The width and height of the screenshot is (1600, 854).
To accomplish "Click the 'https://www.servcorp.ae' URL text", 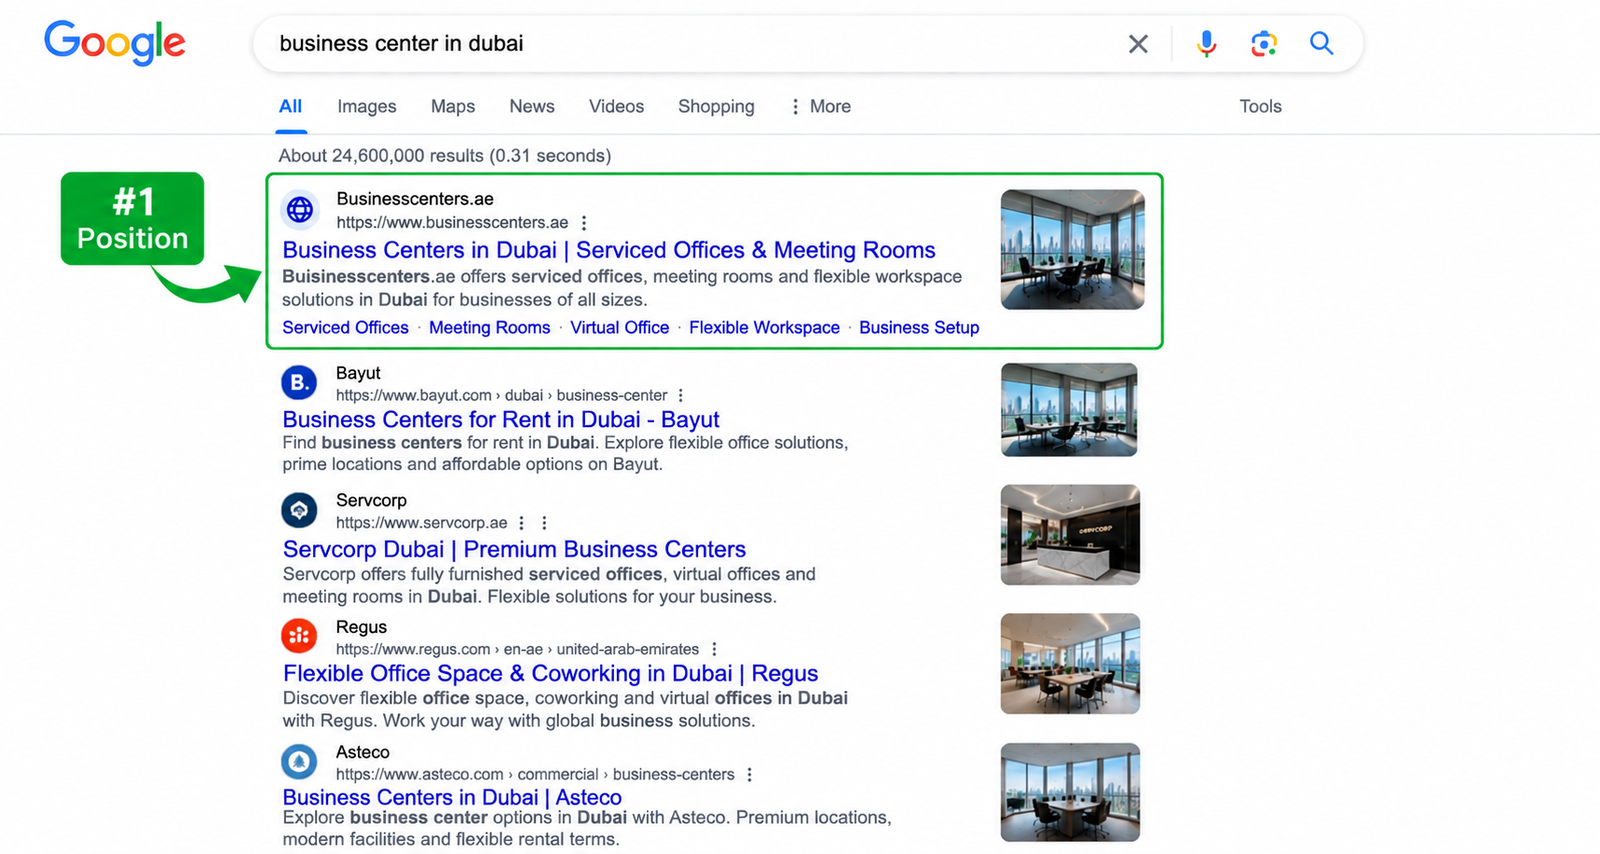I will point(422,523).
